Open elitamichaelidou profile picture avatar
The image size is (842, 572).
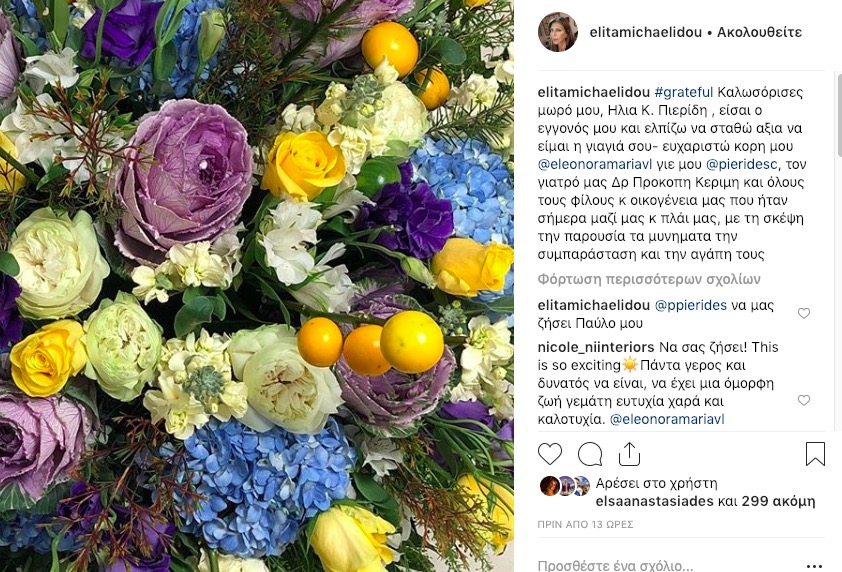[558, 32]
